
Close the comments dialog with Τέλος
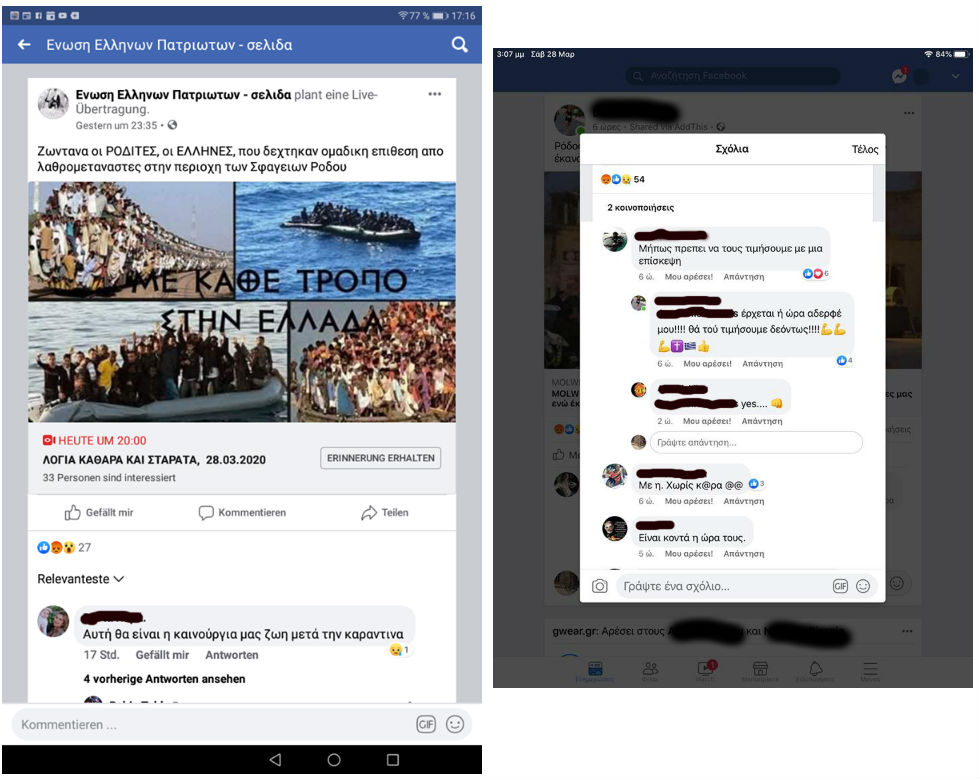[x=864, y=149]
